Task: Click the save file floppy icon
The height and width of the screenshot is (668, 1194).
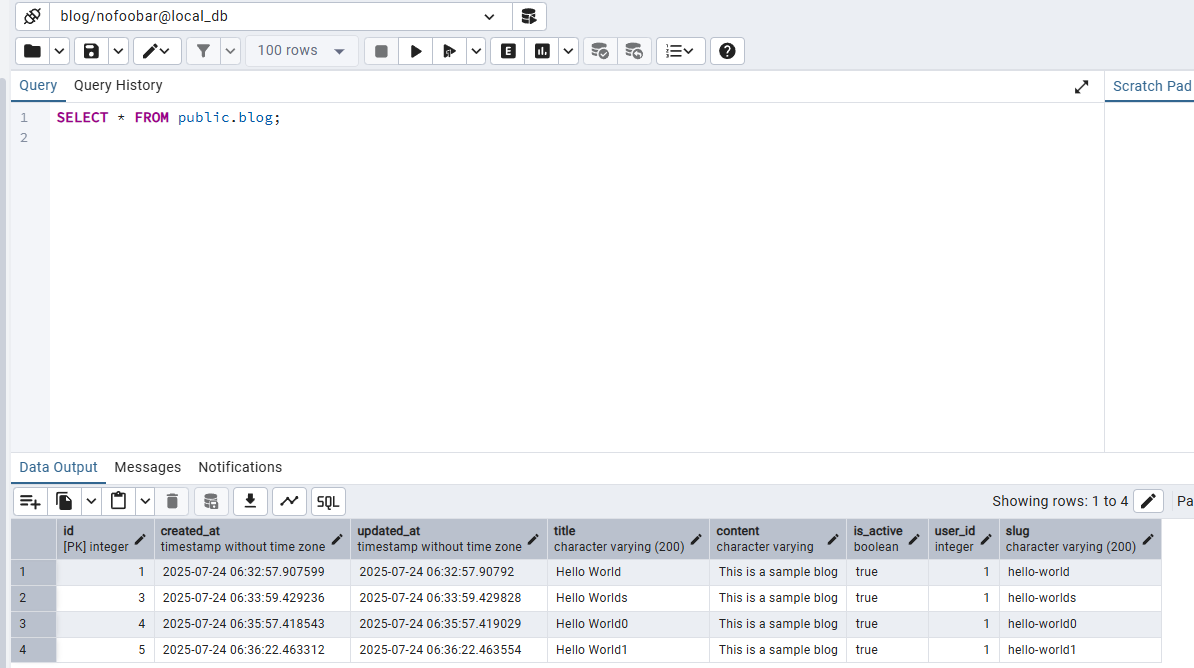Action: (x=91, y=51)
